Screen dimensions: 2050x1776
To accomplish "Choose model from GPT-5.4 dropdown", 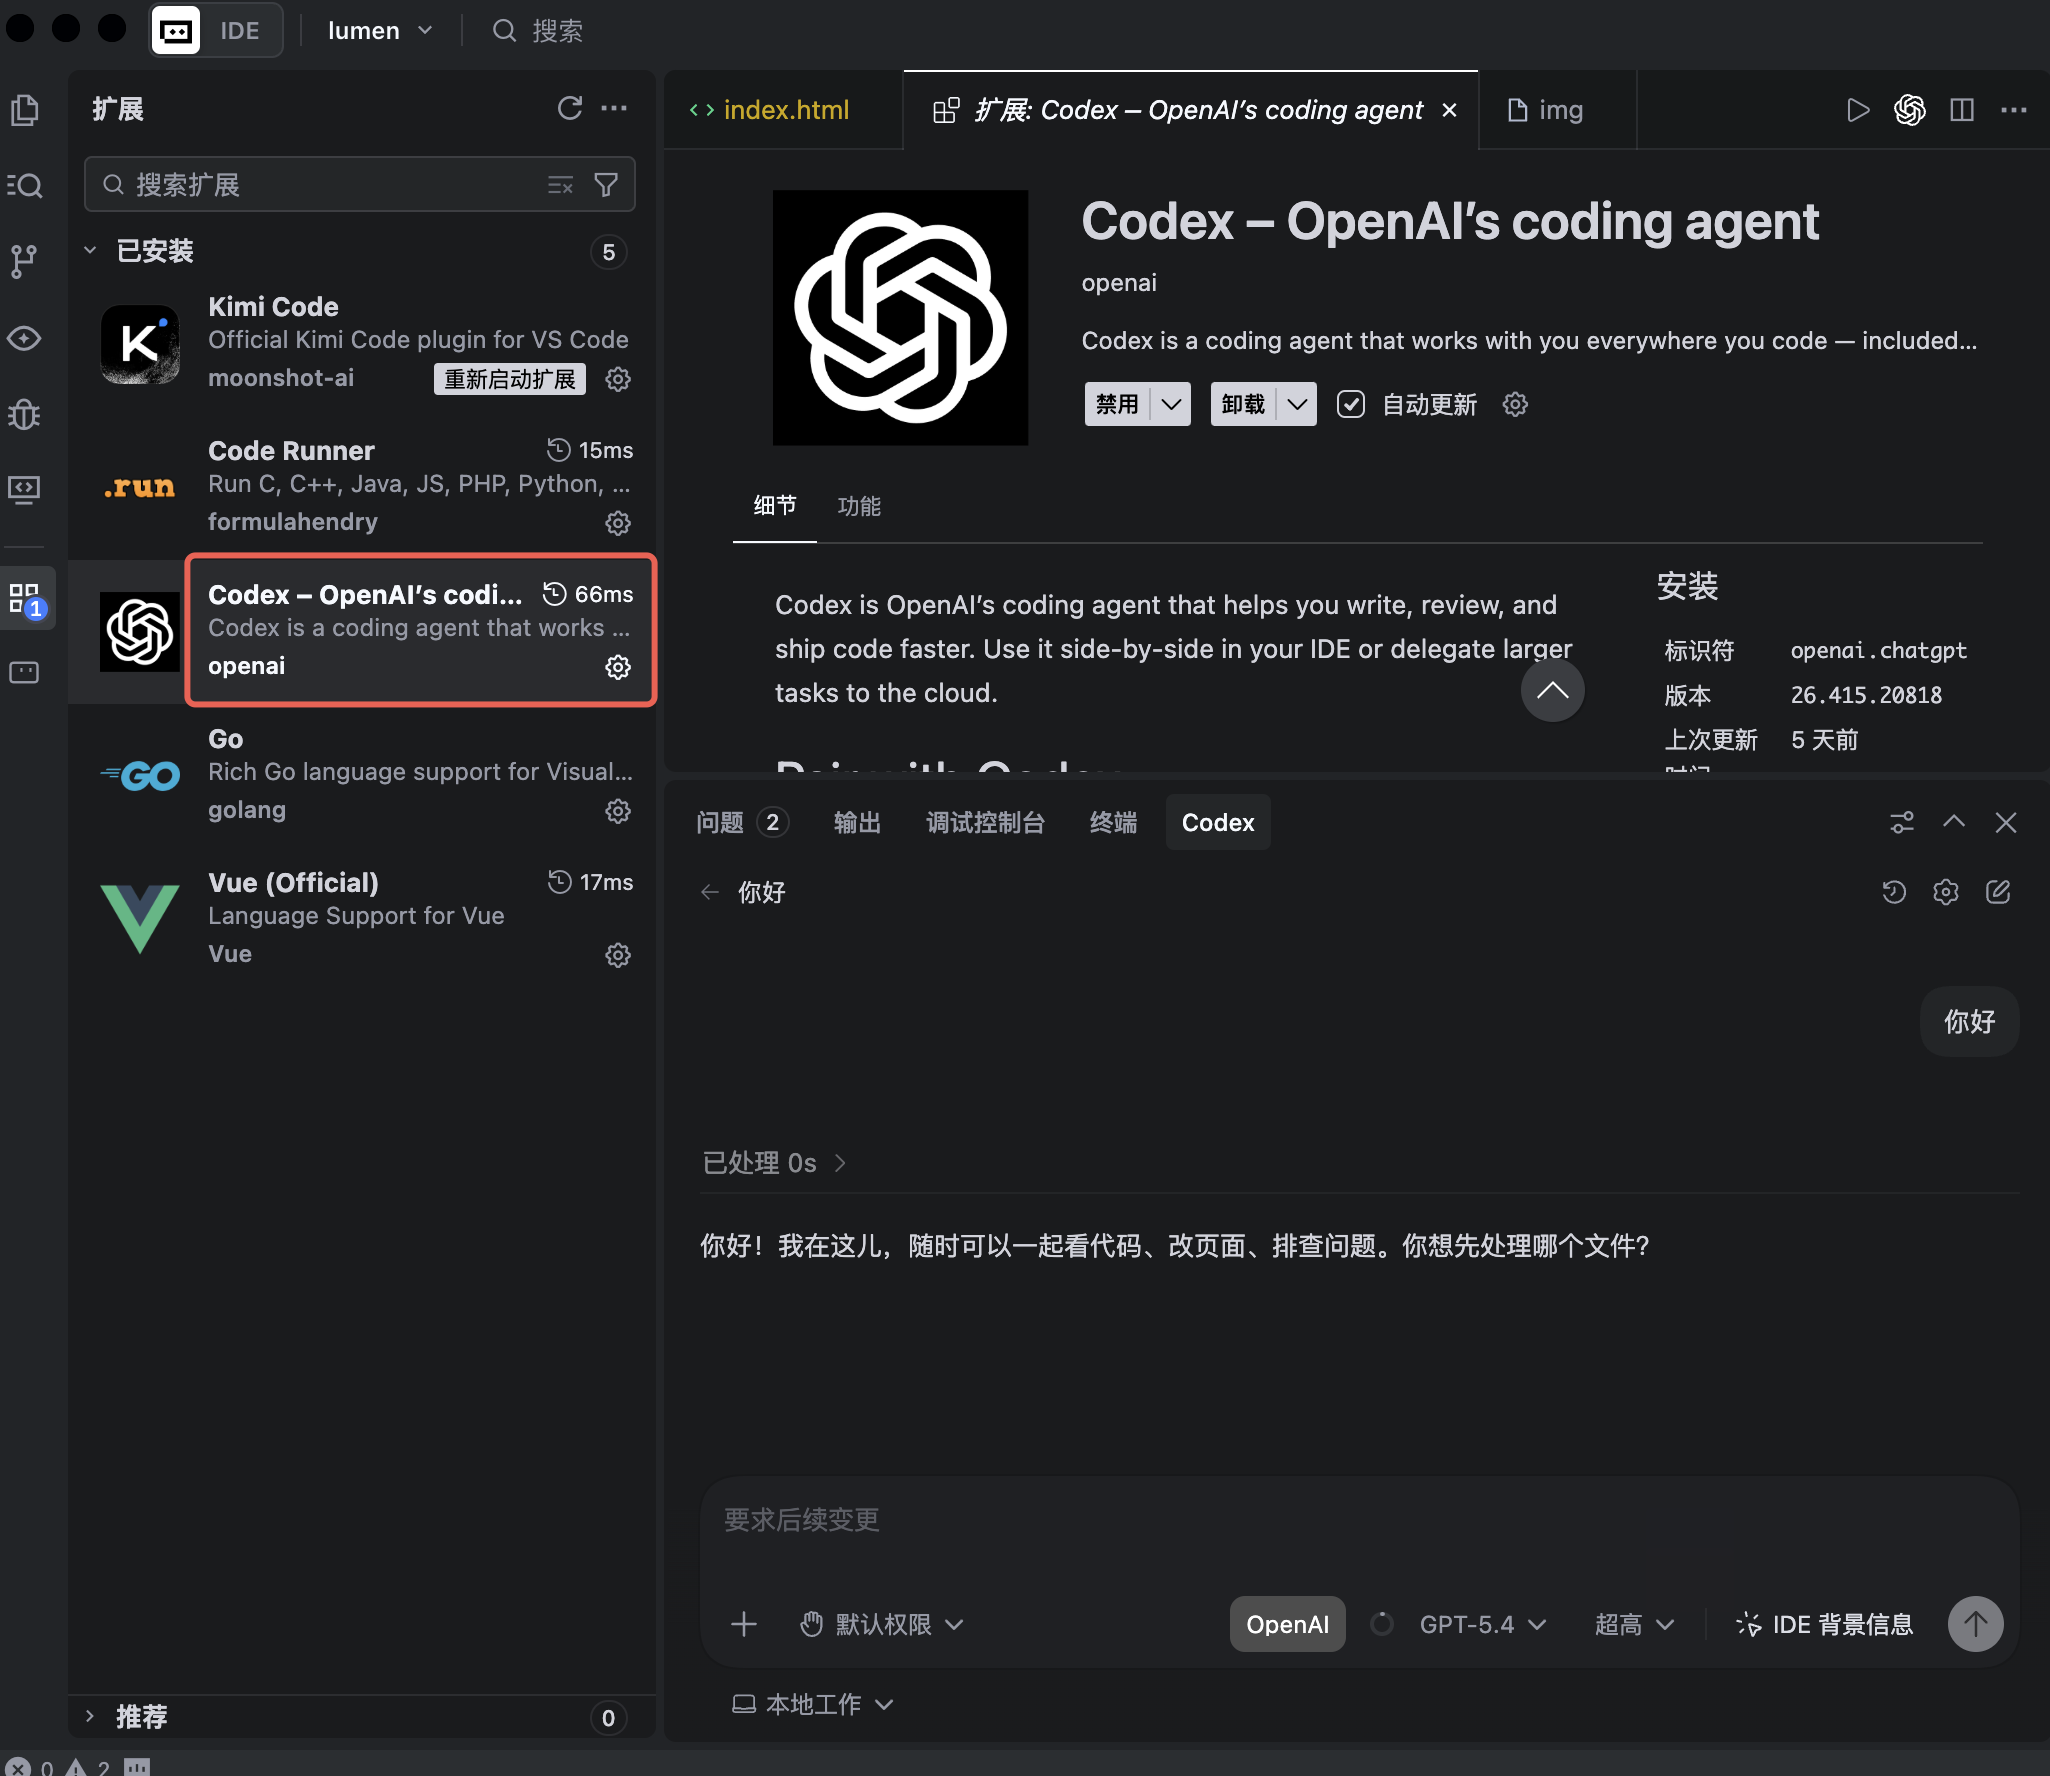I will point(1483,1624).
